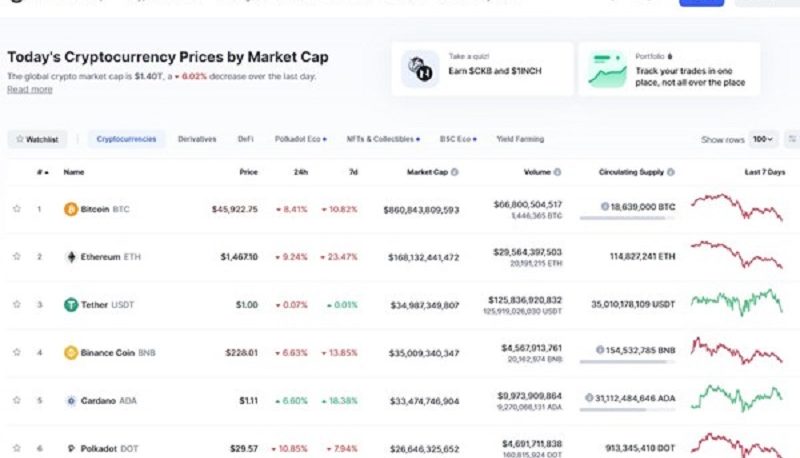Star Bitcoin to add to watchlist
The image size is (800, 458).
click(x=17, y=209)
